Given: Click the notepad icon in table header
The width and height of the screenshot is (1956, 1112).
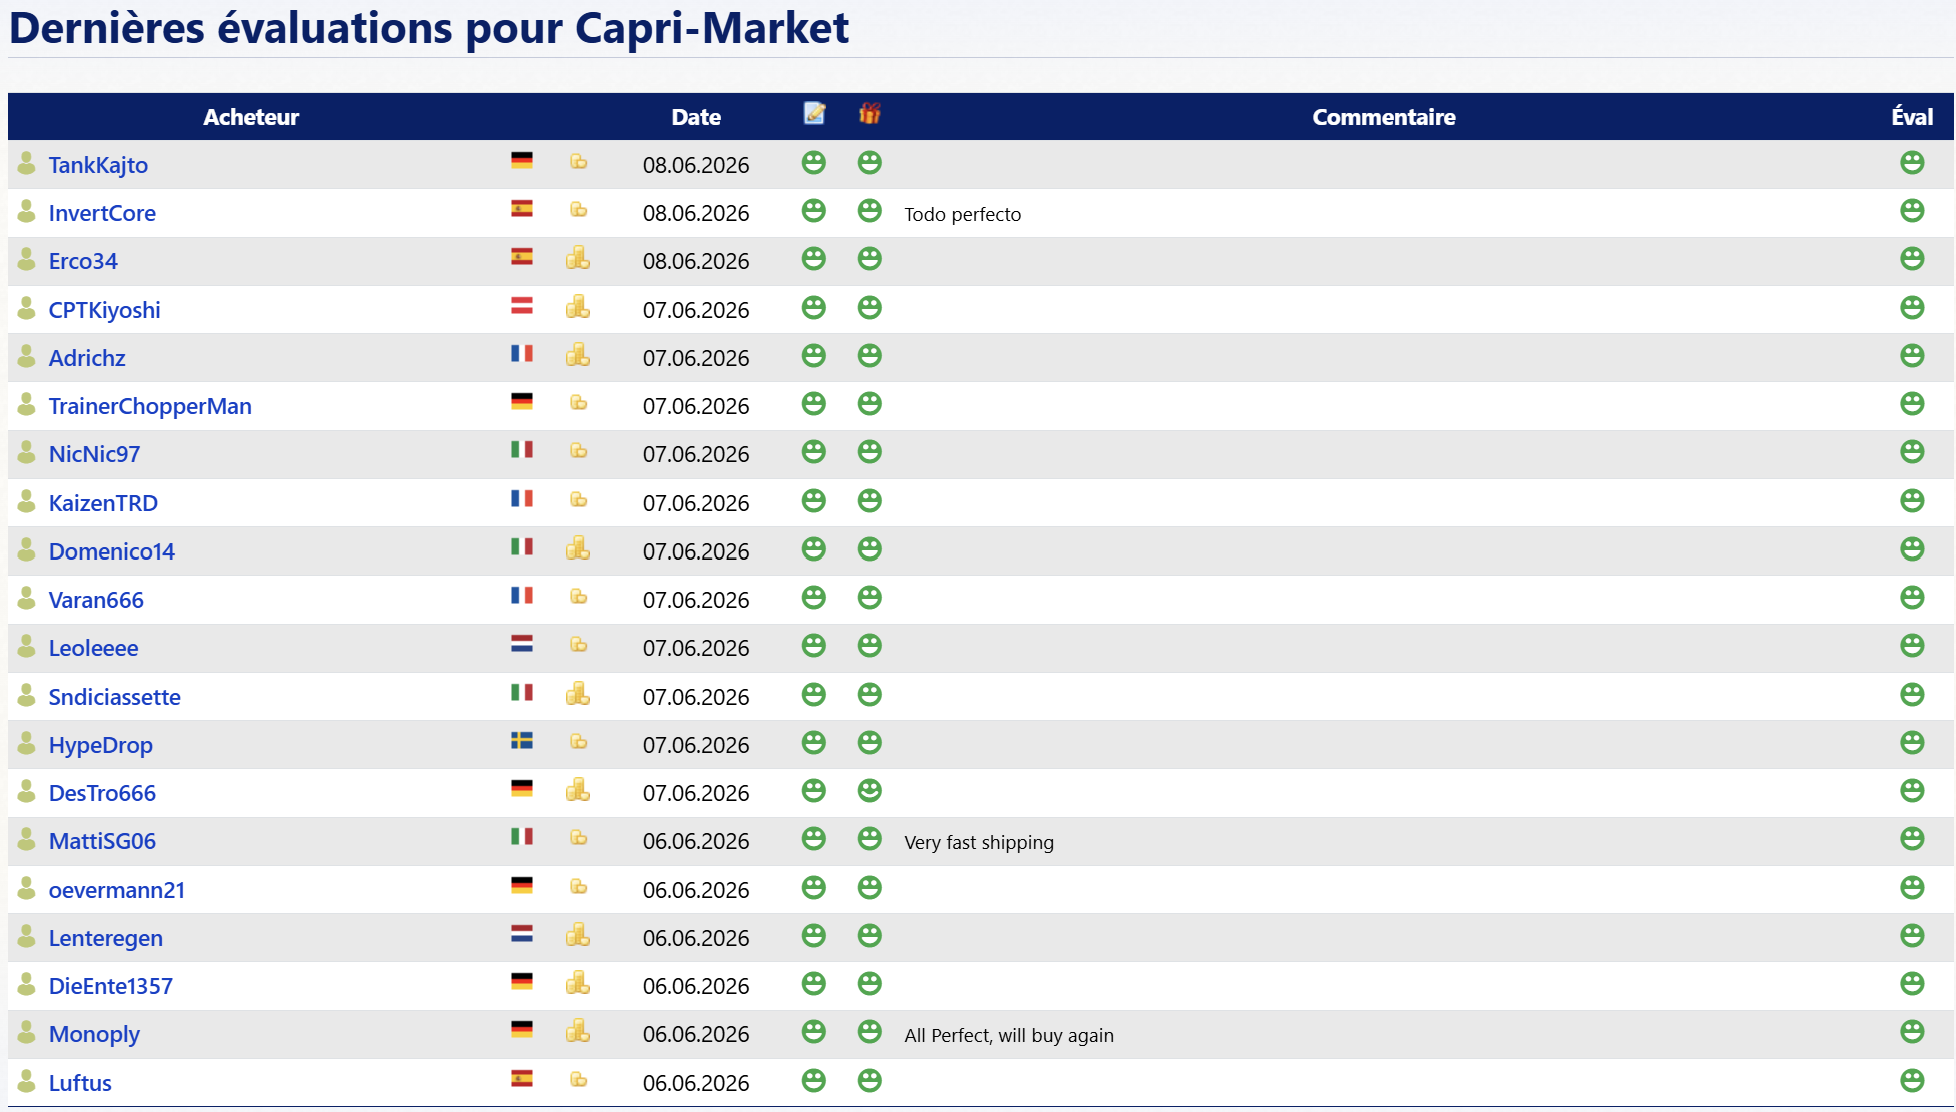Looking at the screenshot, I should (814, 114).
